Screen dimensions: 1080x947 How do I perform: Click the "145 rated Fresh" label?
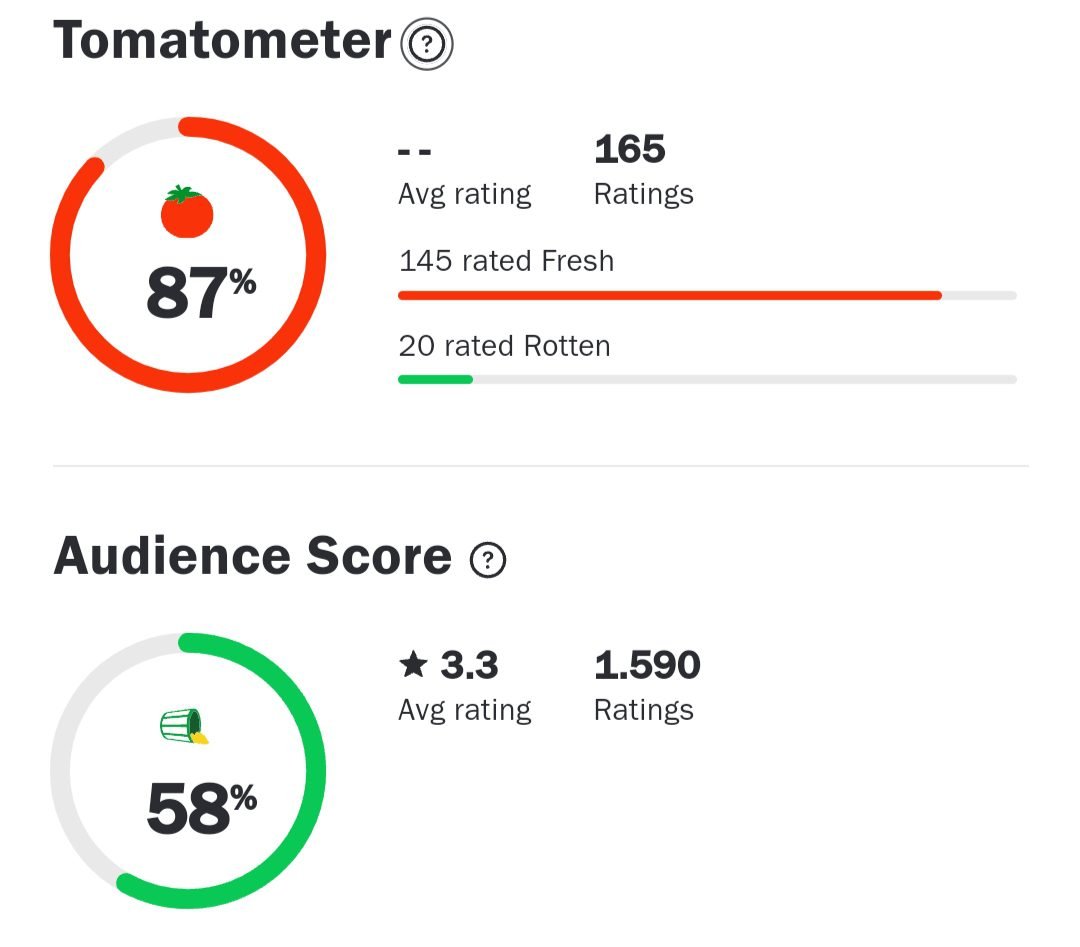[x=506, y=261]
